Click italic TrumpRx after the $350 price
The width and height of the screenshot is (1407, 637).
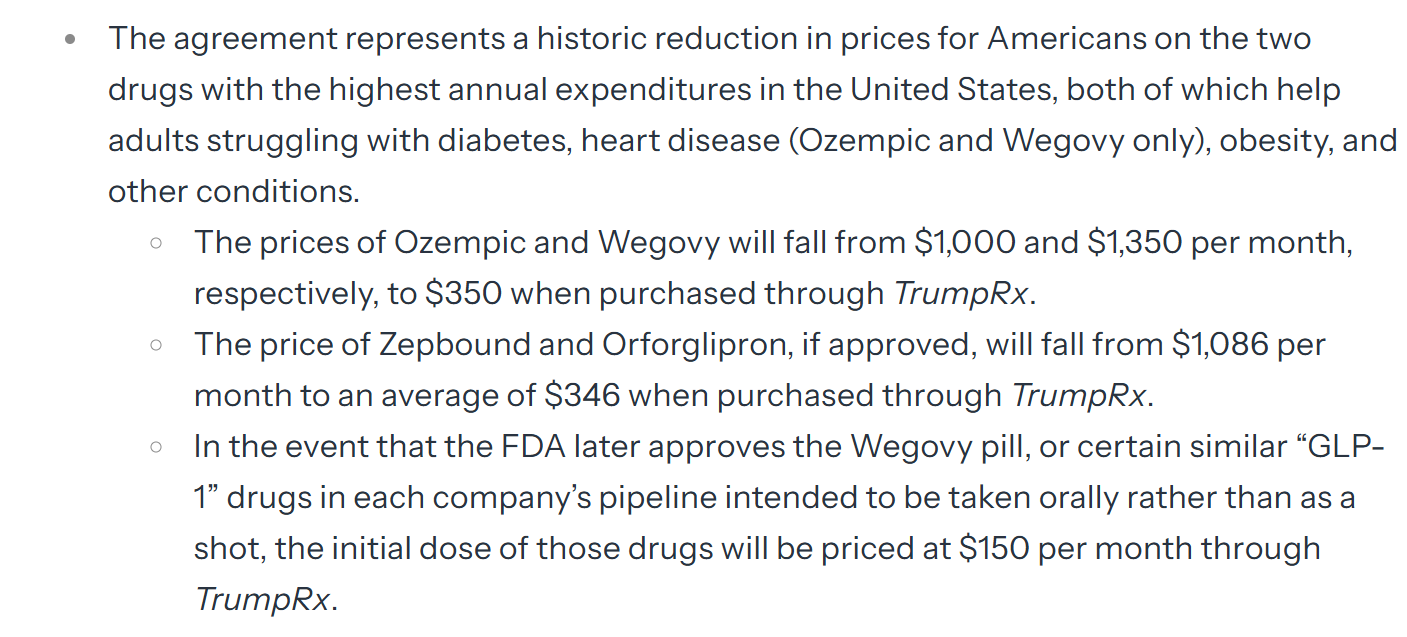(959, 293)
